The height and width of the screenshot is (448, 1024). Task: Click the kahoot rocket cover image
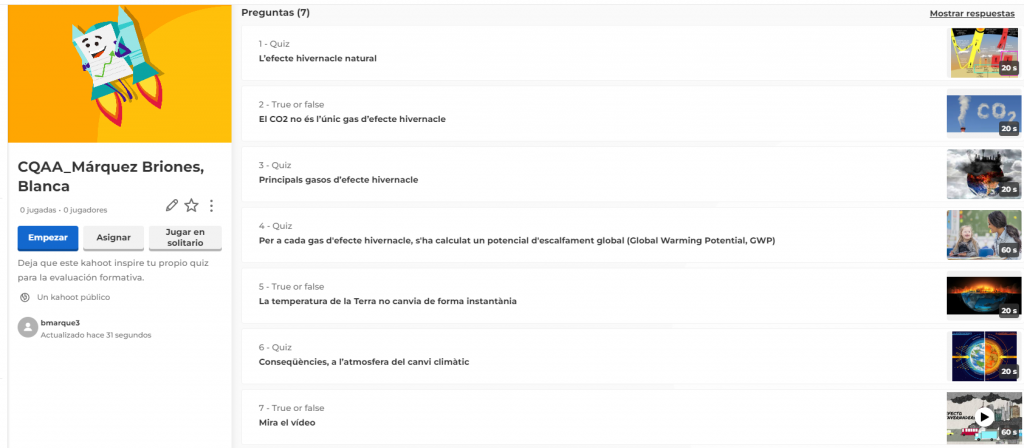coord(119,71)
